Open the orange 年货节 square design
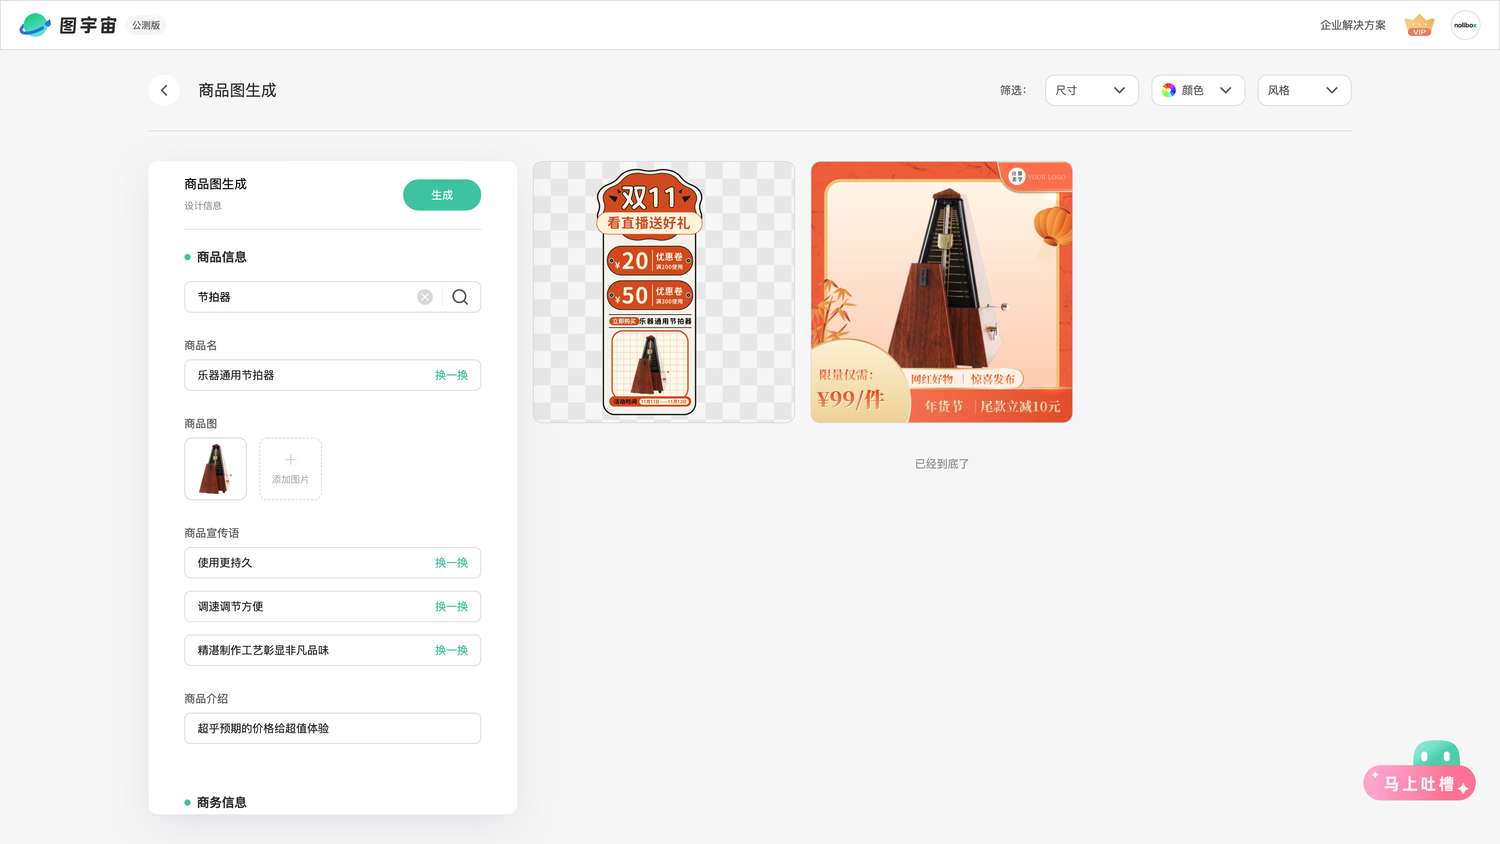Image resolution: width=1500 pixels, height=844 pixels. coord(941,292)
